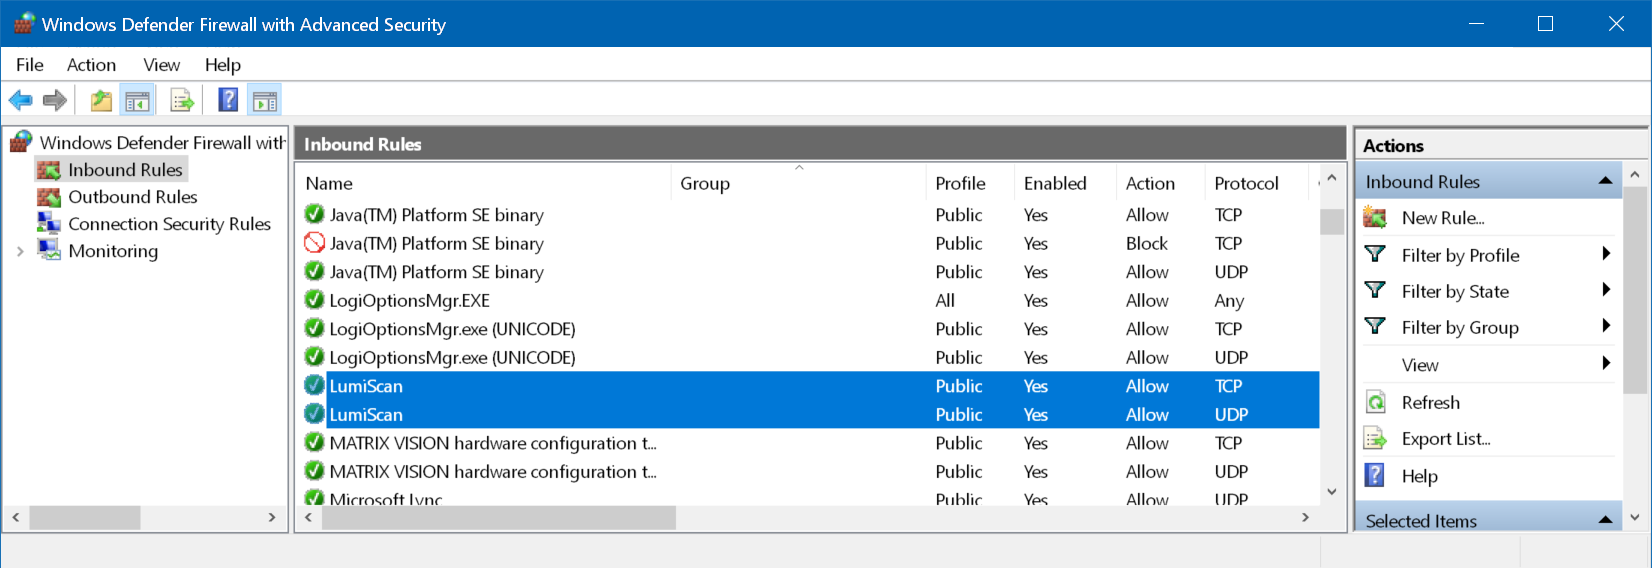Open the Filter by State submenu arrow

pyautogui.click(x=1606, y=290)
